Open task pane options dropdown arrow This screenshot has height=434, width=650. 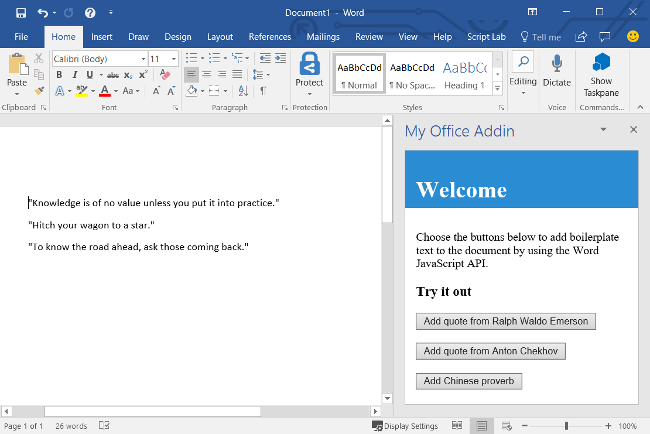[603, 130]
